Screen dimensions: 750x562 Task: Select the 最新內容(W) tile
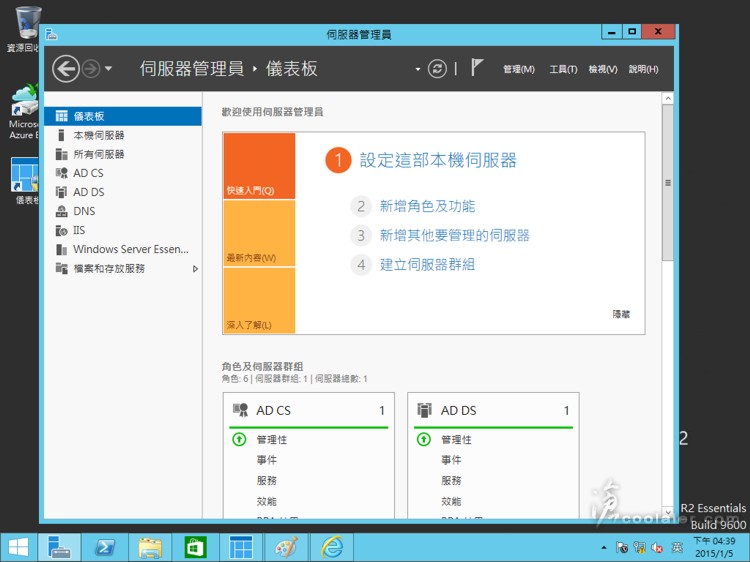click(259, 233)
